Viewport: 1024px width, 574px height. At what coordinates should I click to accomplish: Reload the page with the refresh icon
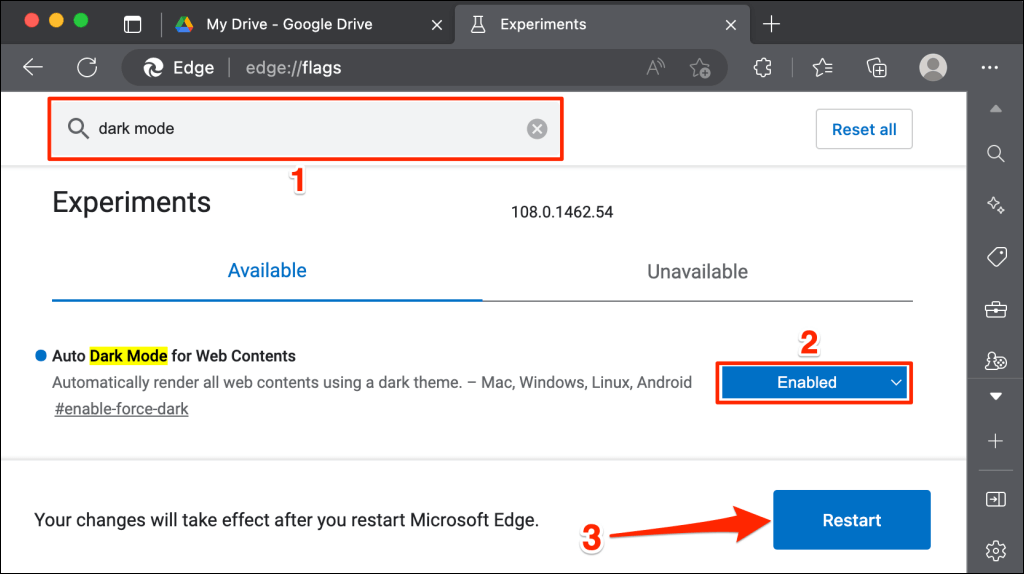[87, 67]
